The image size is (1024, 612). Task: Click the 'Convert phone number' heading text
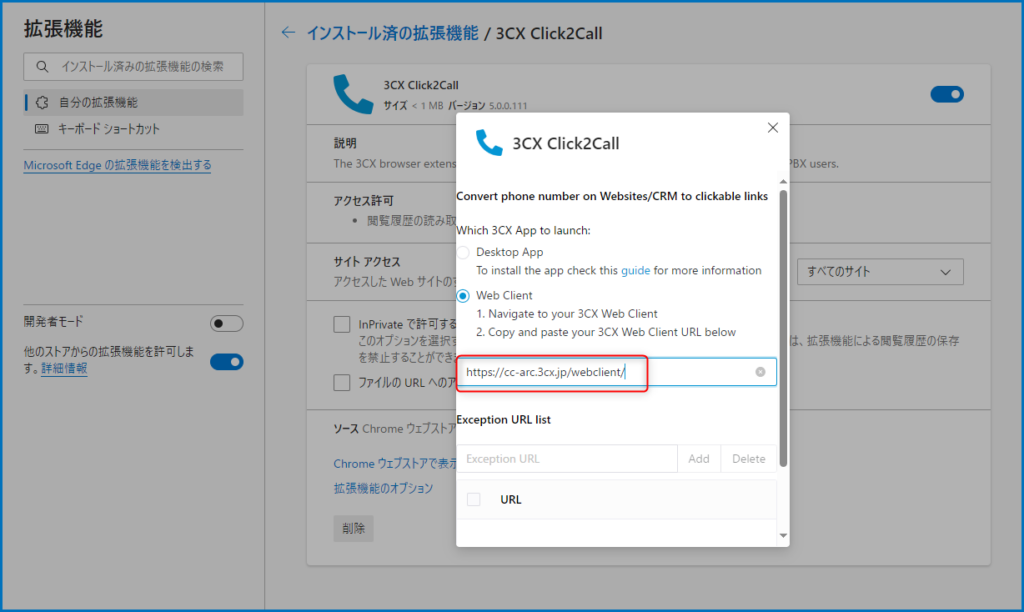(612, 197)
